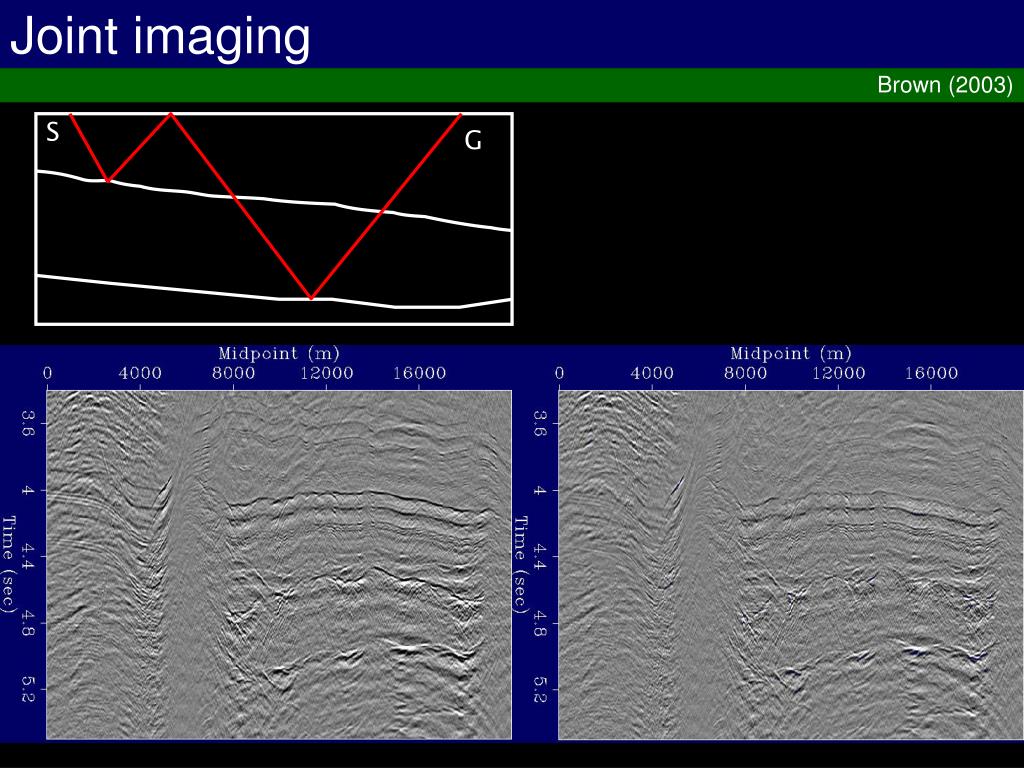
Task: Click the '5.2' time tick on right plot
Action: (x=540, y=689)
